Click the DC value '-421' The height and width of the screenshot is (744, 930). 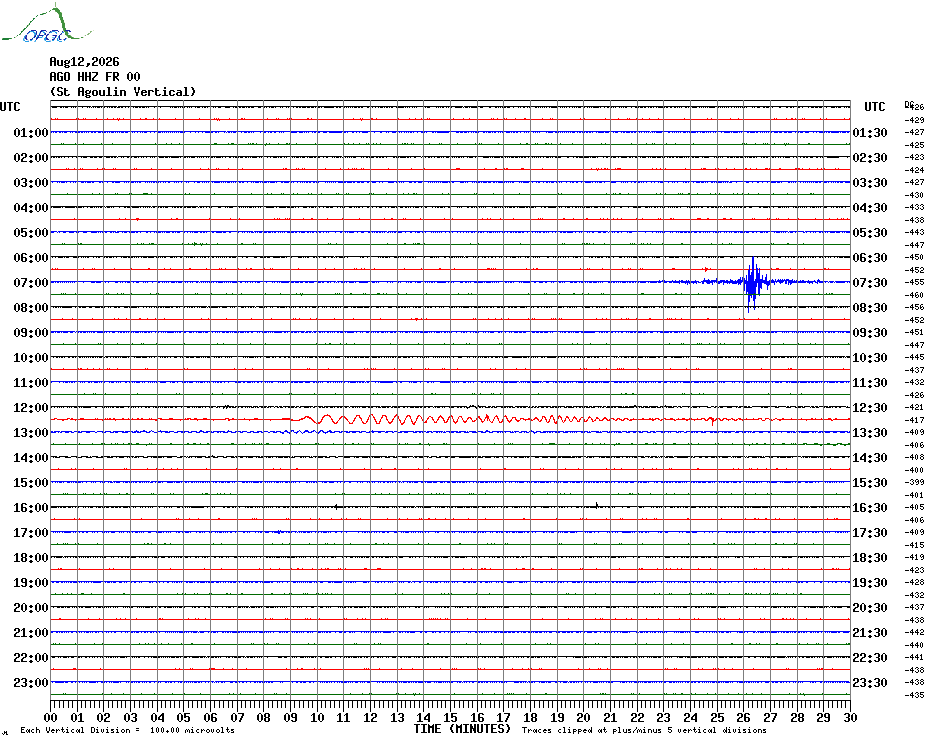point(914,407)
